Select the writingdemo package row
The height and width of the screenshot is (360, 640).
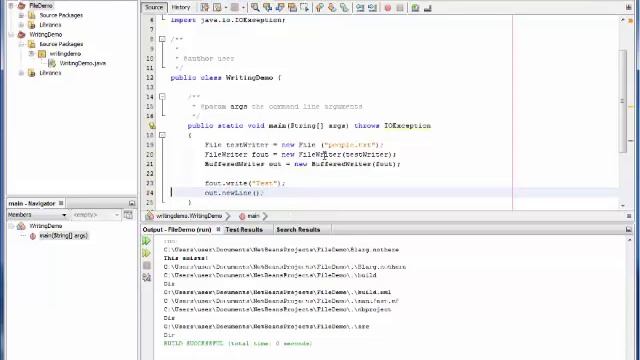click(x=65, y=54)
